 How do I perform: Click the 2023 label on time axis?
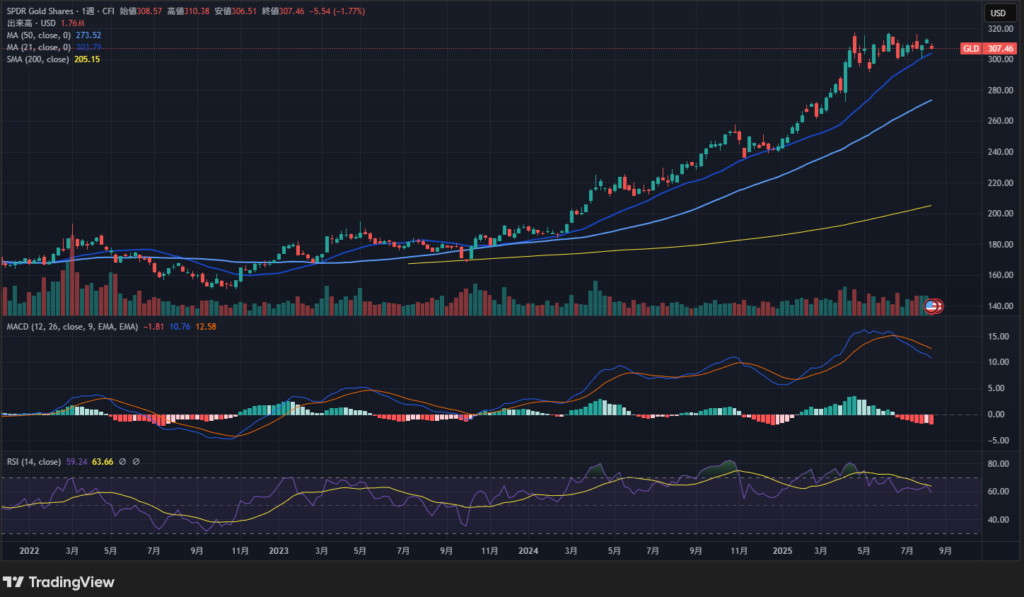[279, 551]
